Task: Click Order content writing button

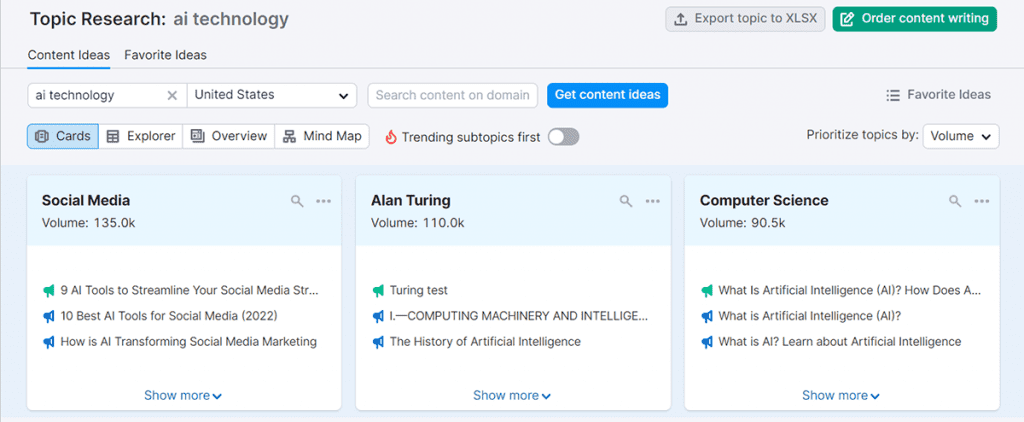Action: 914,18
